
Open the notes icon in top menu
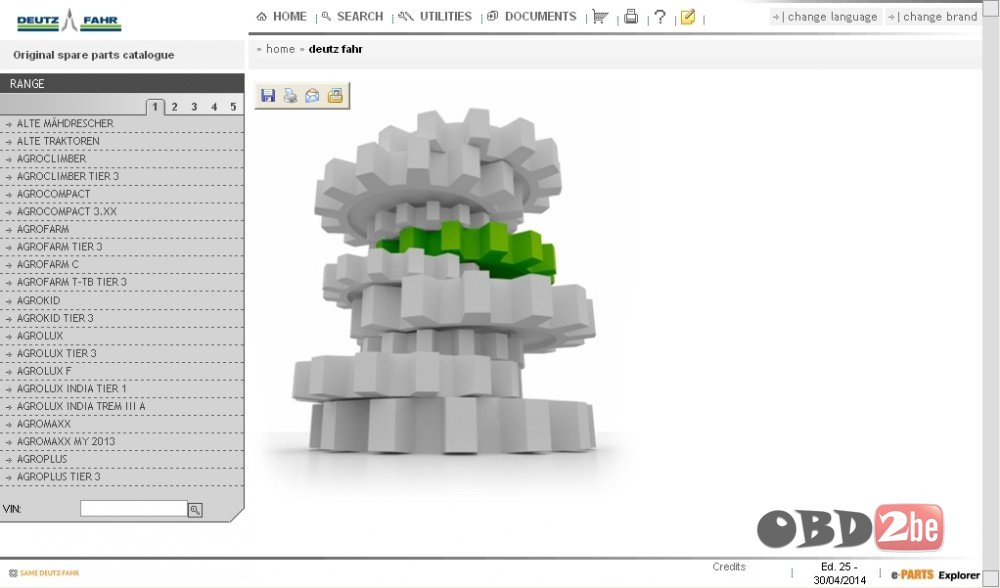click(688, 17)
